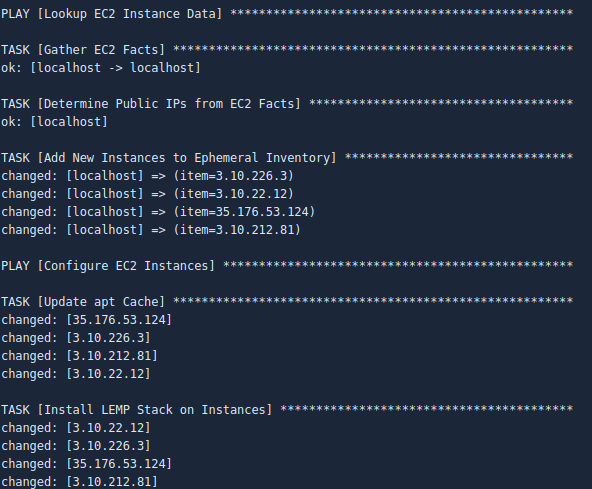This screenshot has height=489, width=592.
Task: Click the PLAY Configure EC2 Instances header
Action: point(287,266)
